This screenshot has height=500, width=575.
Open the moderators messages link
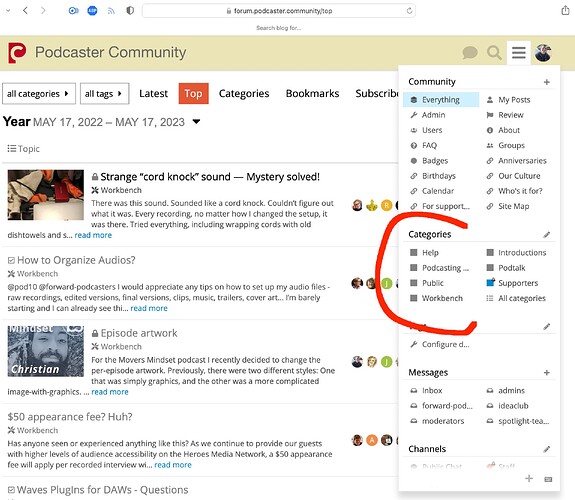point(443,421)
